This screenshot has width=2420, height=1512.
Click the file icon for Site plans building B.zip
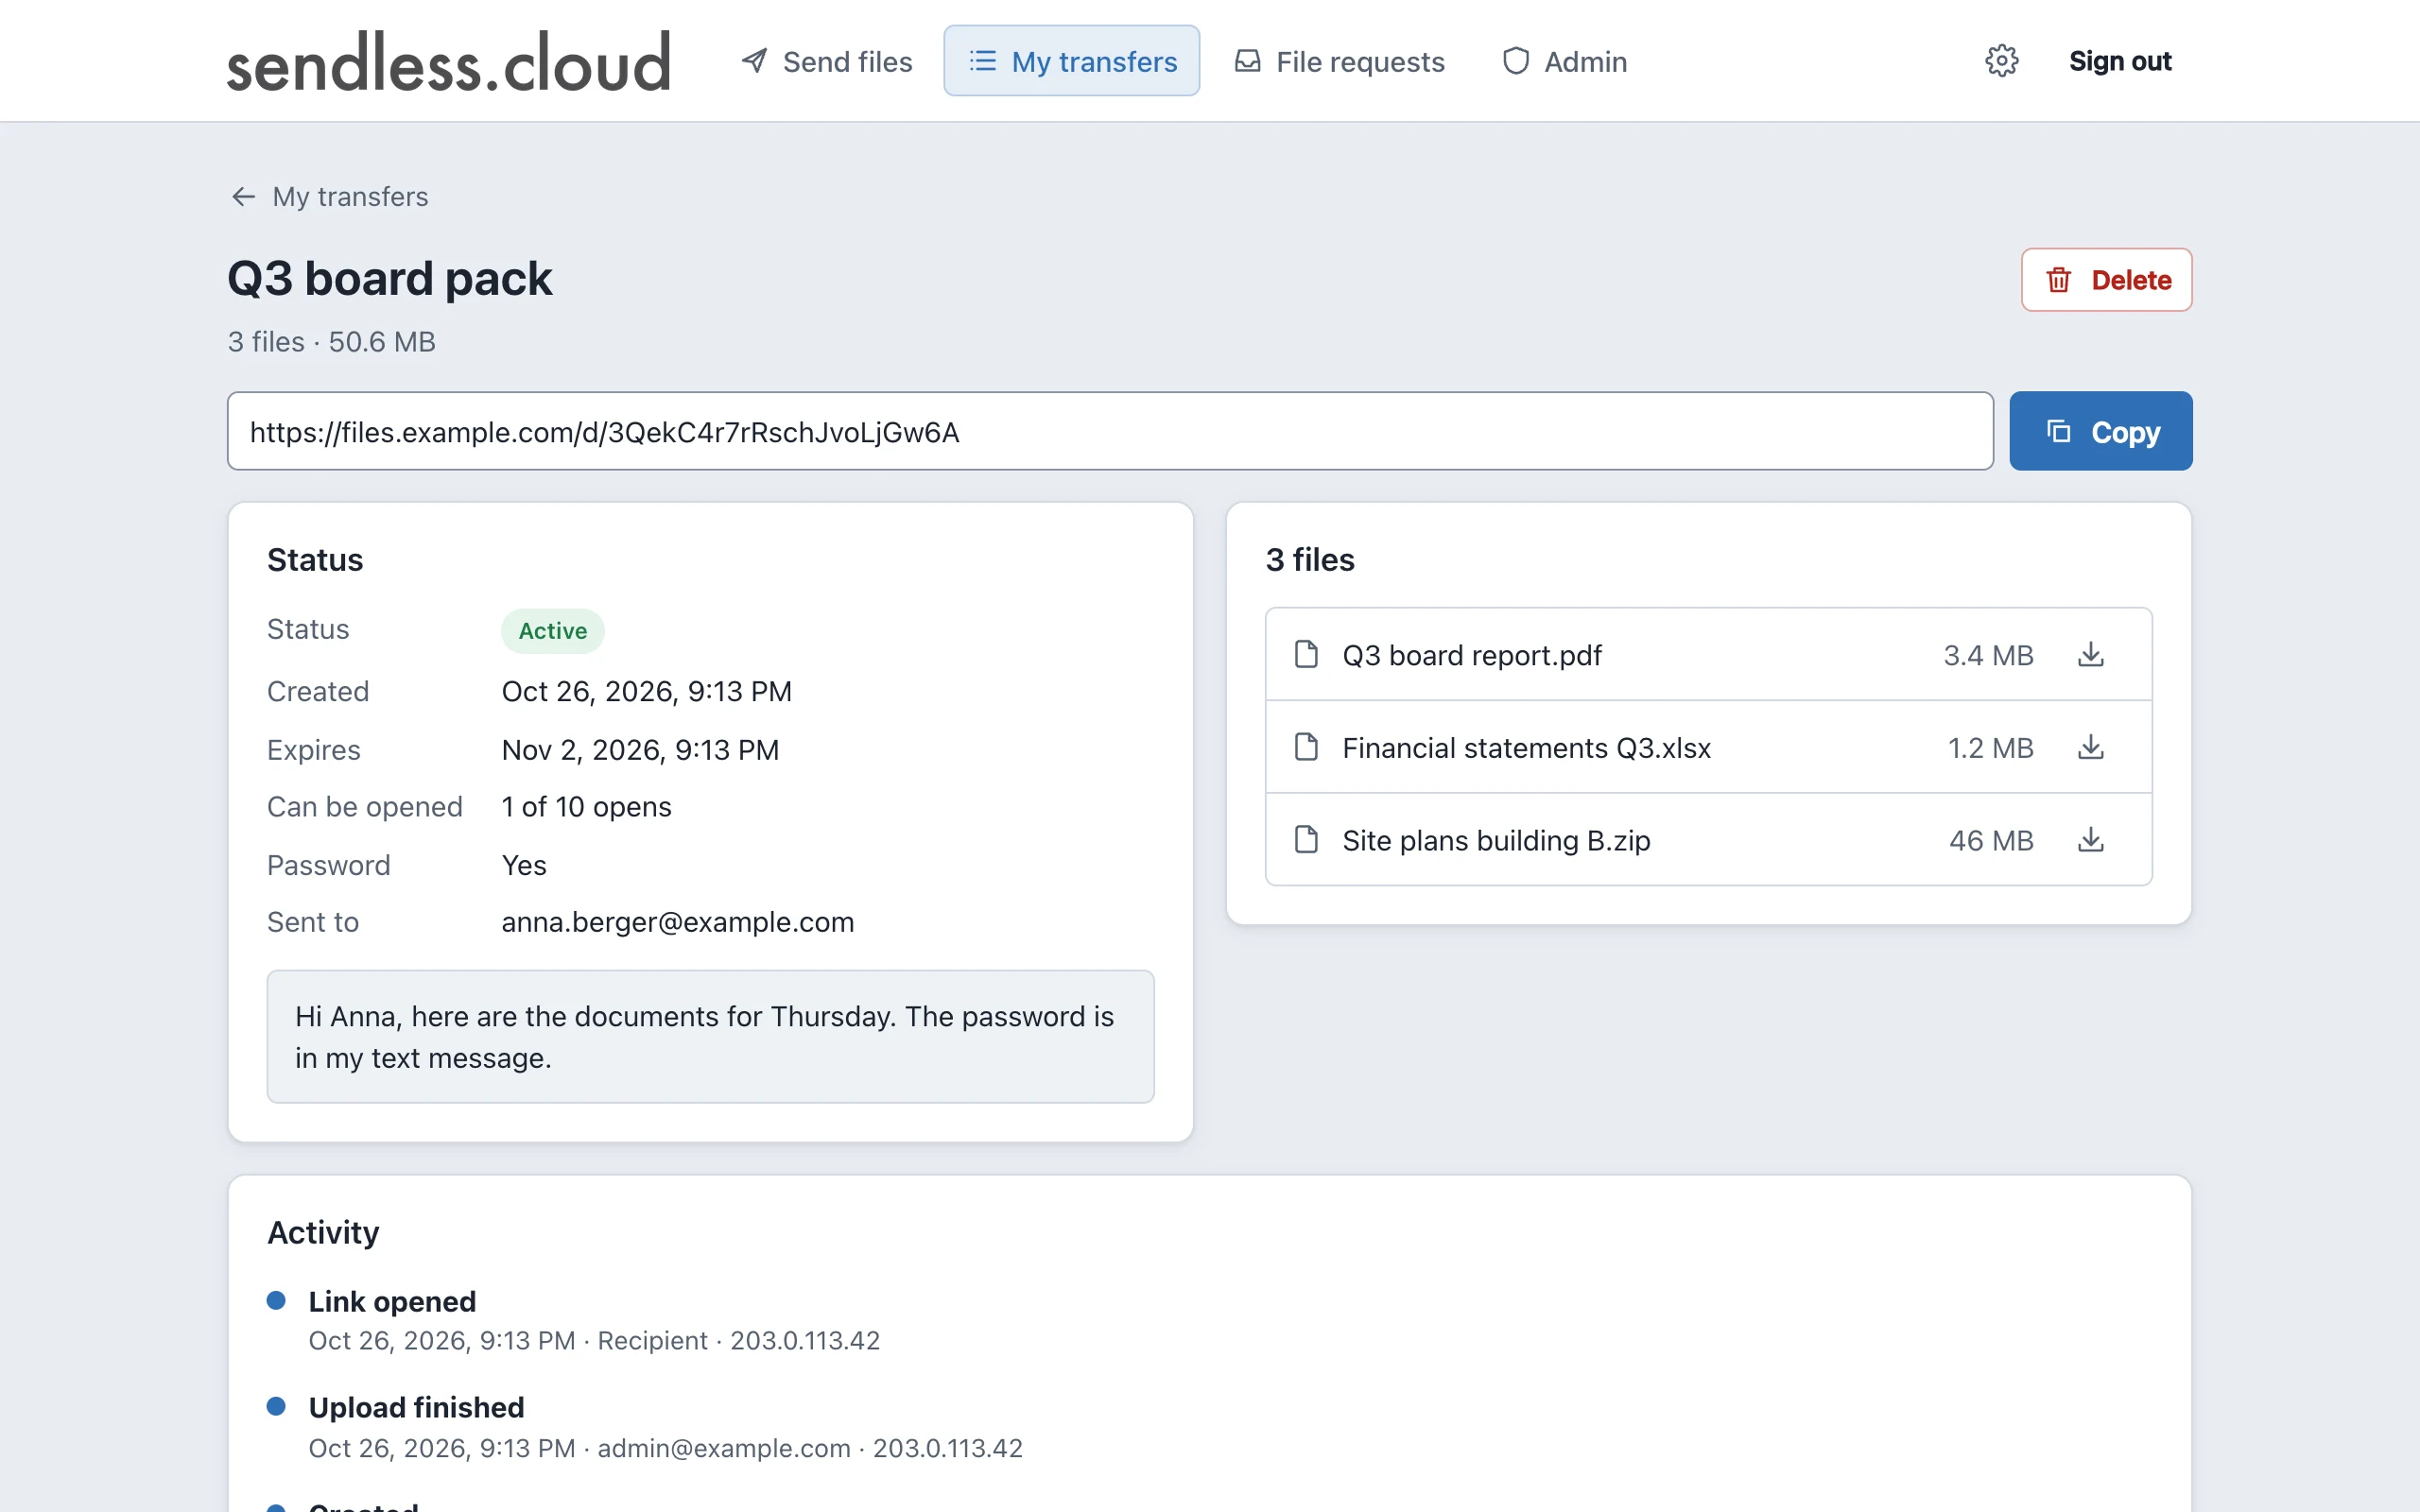coord(1306,840)
